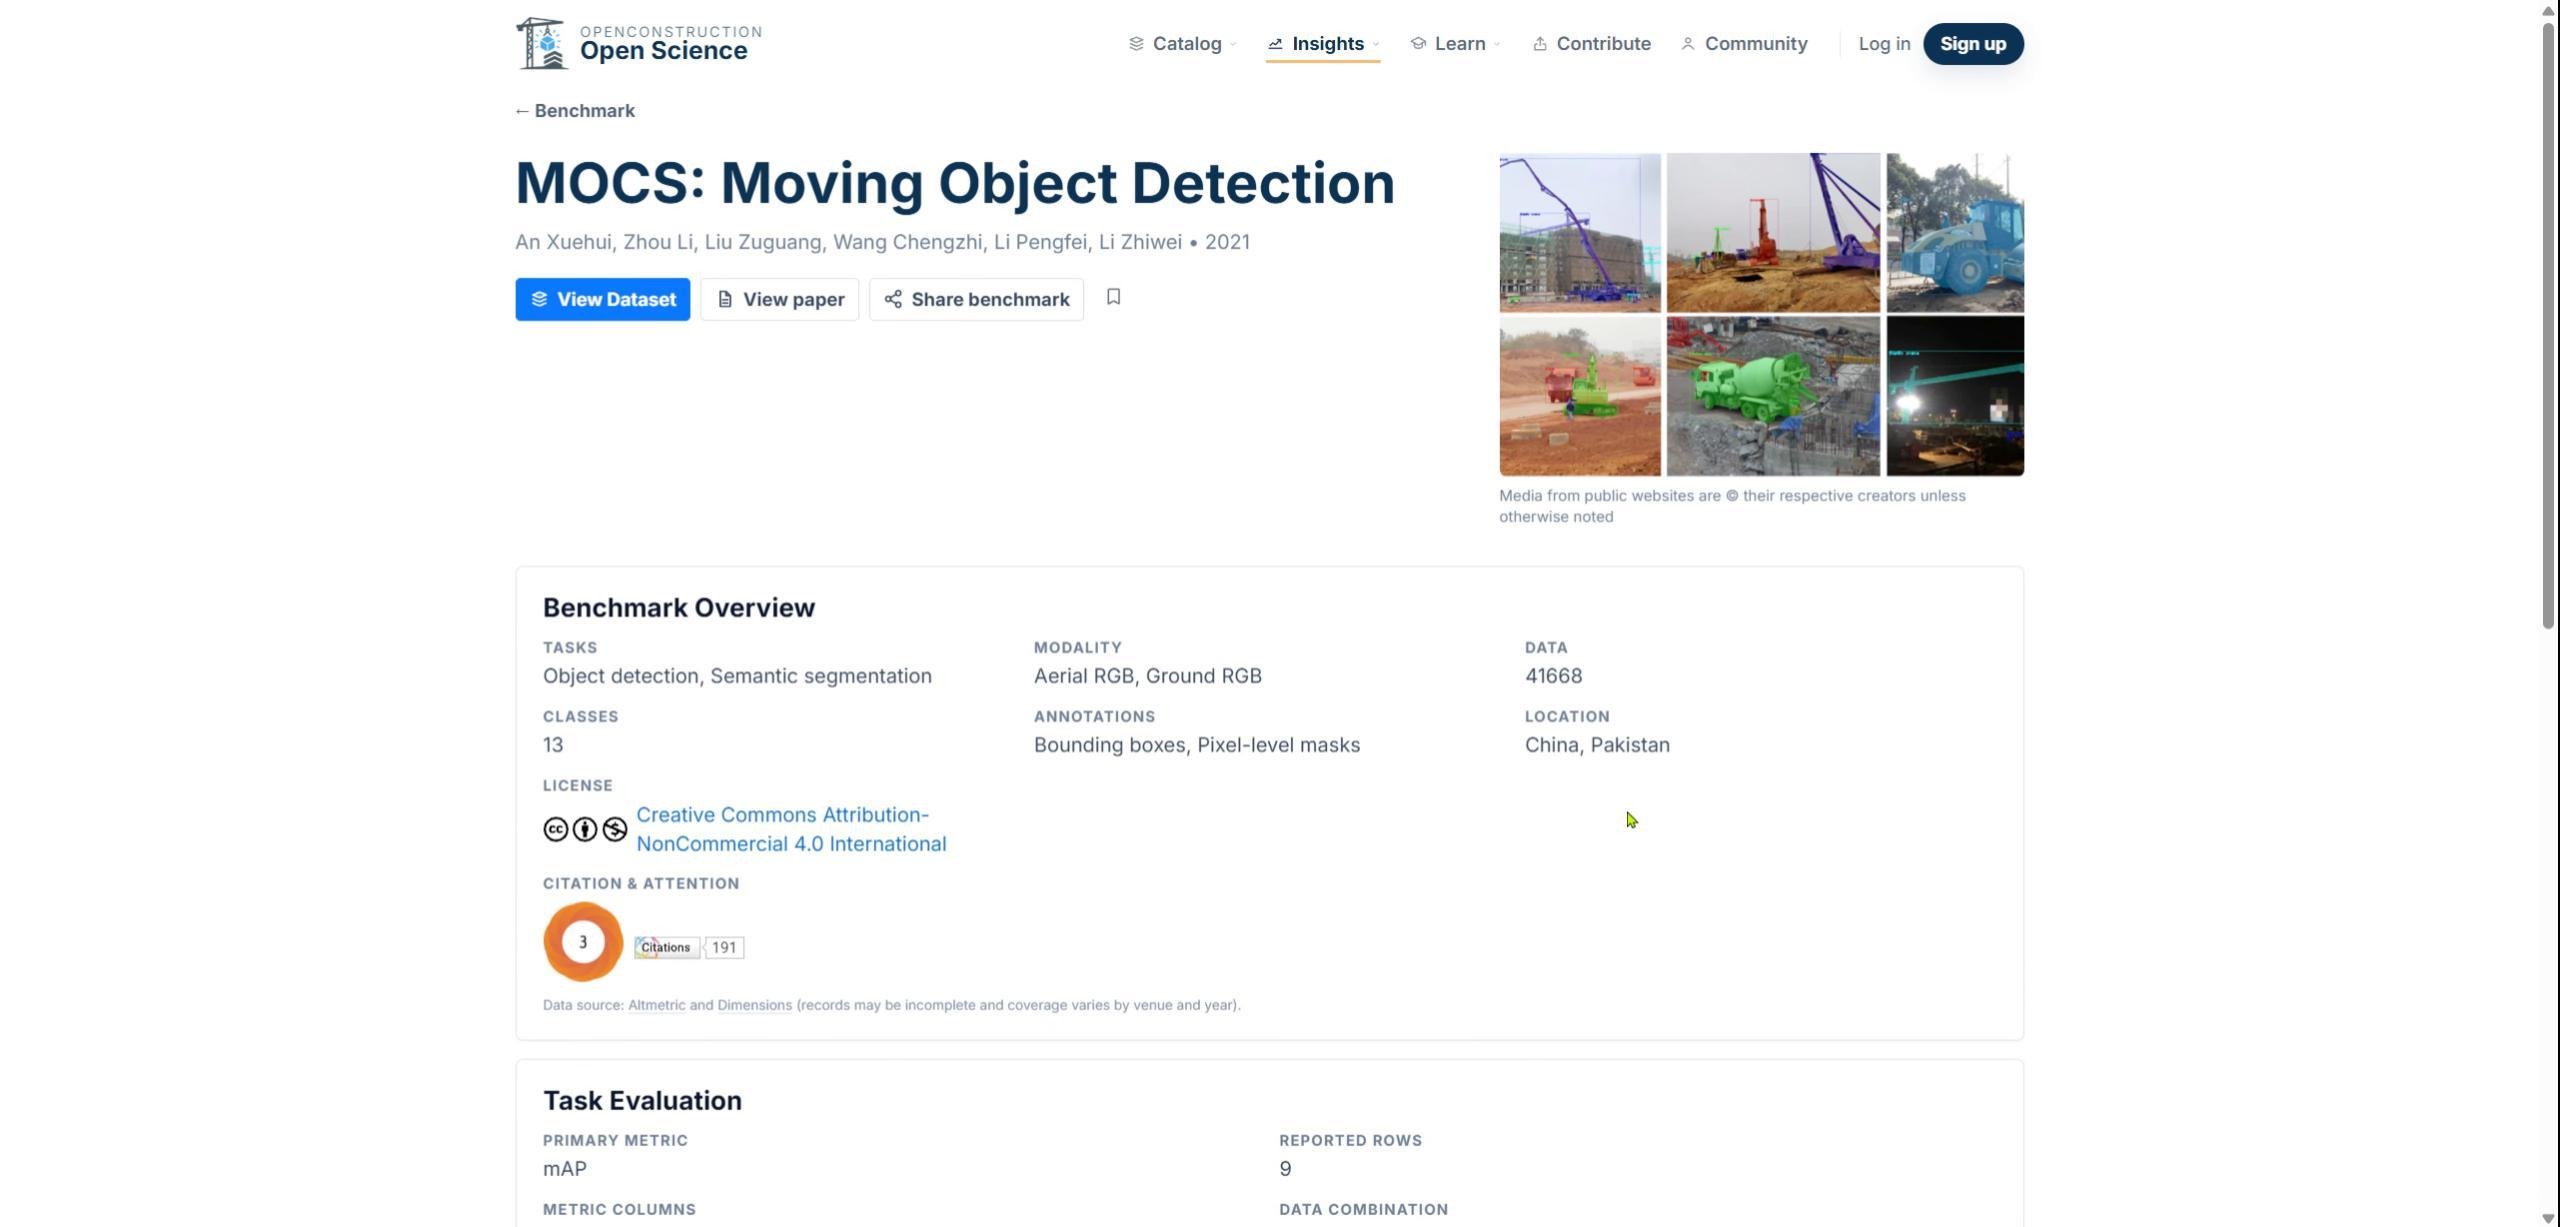Click the scrollbar up arrow
The width and height of the screenshot is (2560, 1227).
click(2548, 9)
